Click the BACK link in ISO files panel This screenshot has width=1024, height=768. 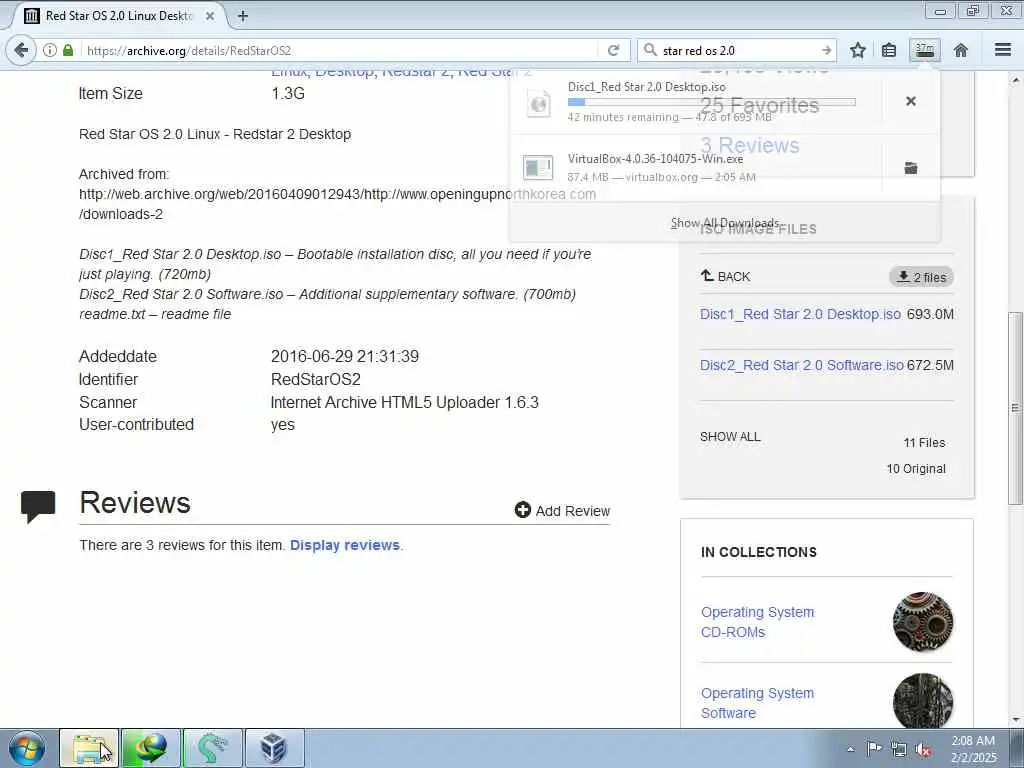pyautogui.click(x=726, y=276)
